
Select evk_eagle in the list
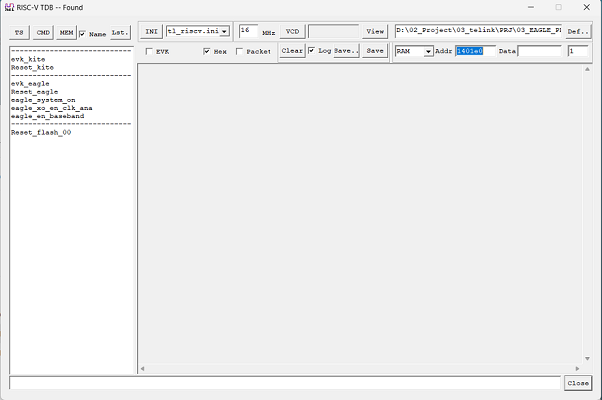[30, 84]
